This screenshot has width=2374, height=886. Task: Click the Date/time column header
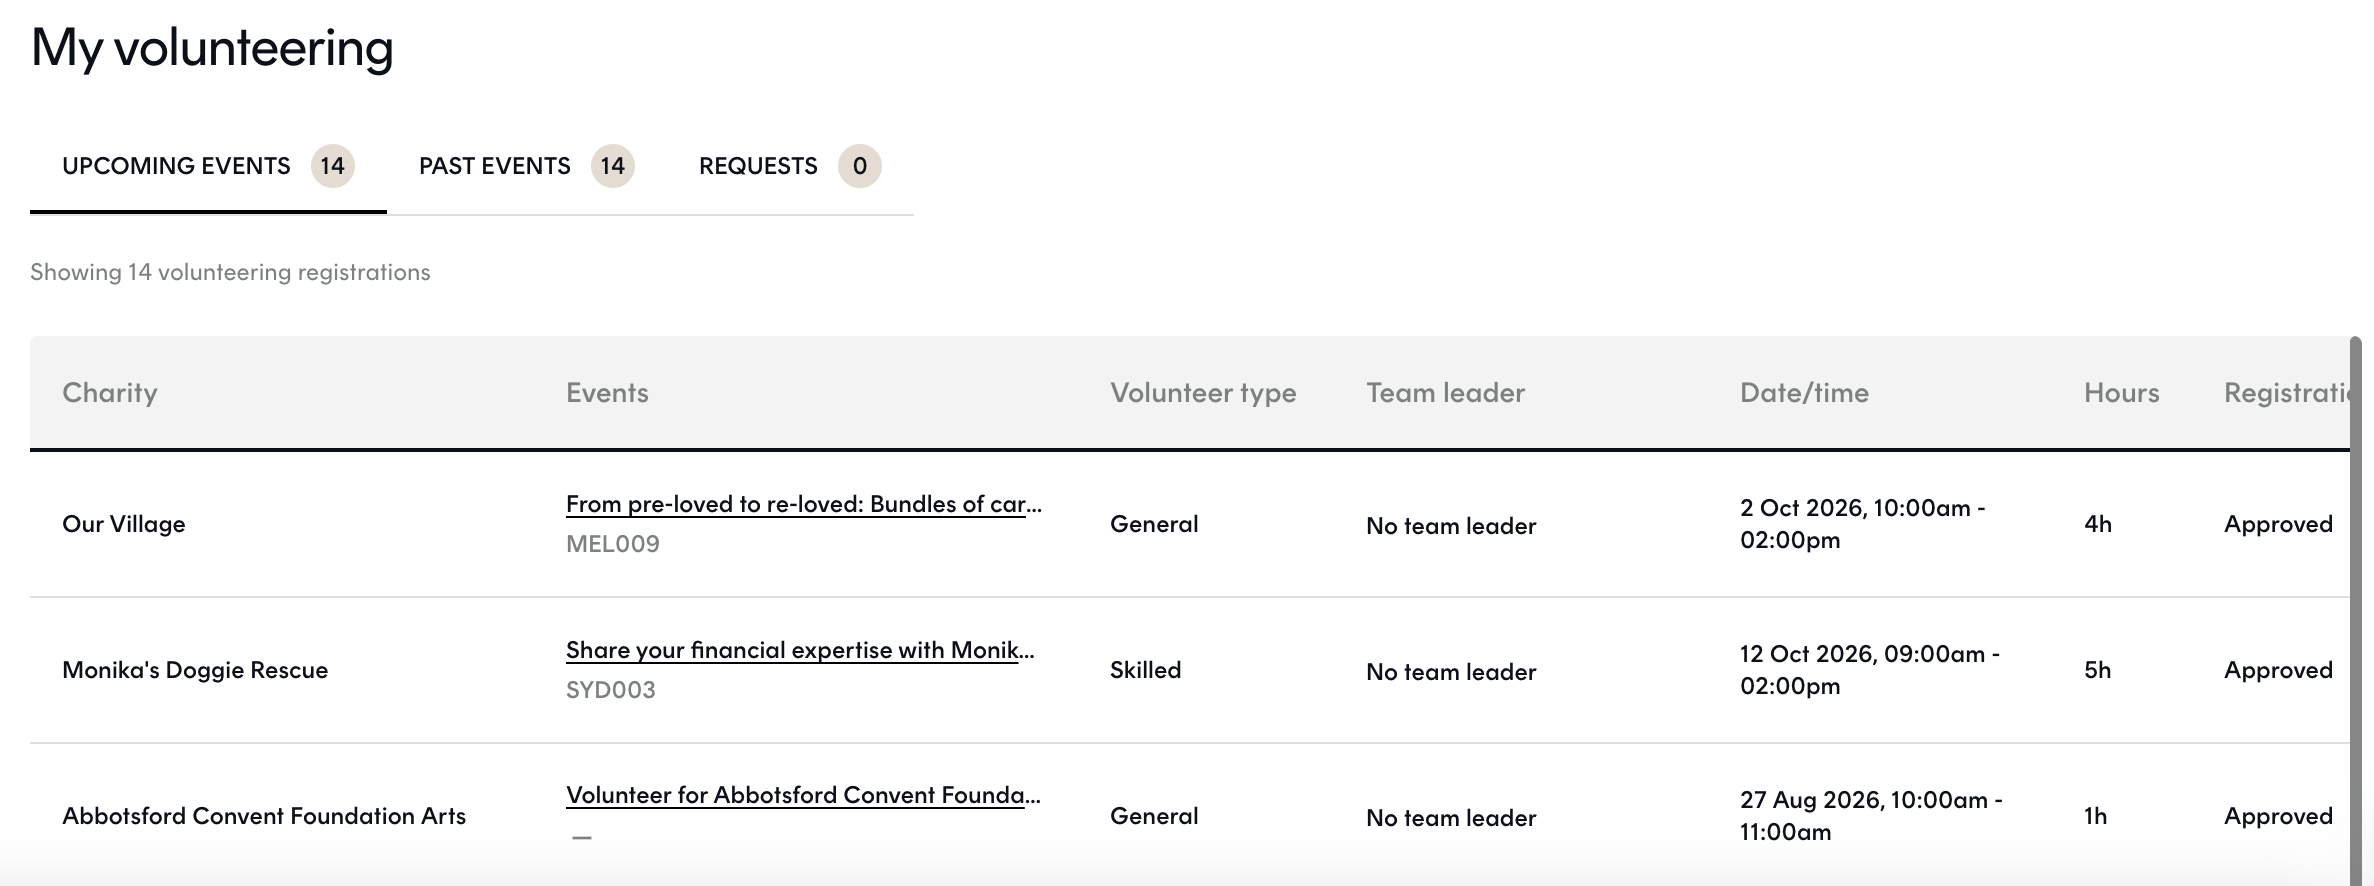1804,393
